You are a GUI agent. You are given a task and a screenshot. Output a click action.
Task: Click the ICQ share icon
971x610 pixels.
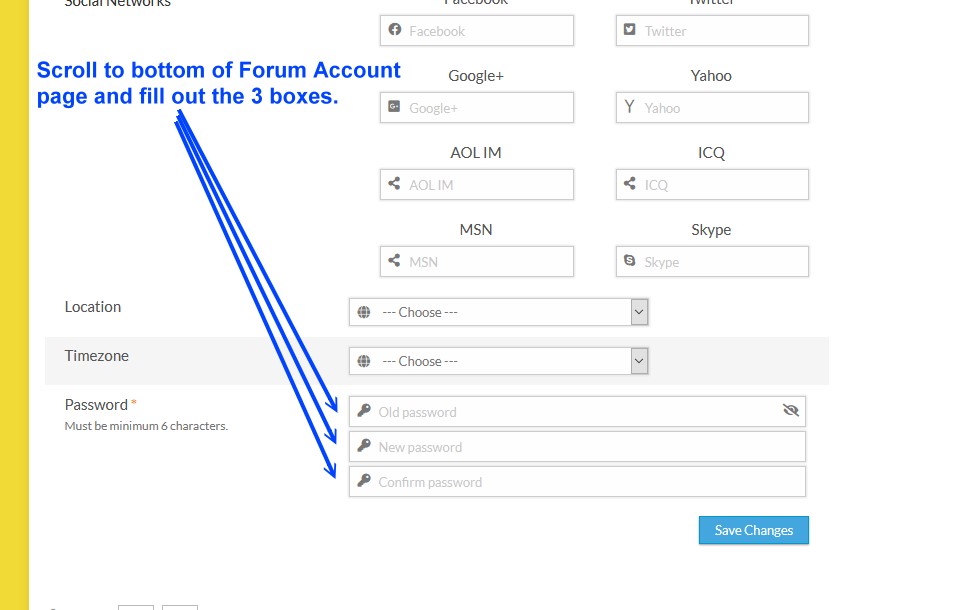(630, 184)
